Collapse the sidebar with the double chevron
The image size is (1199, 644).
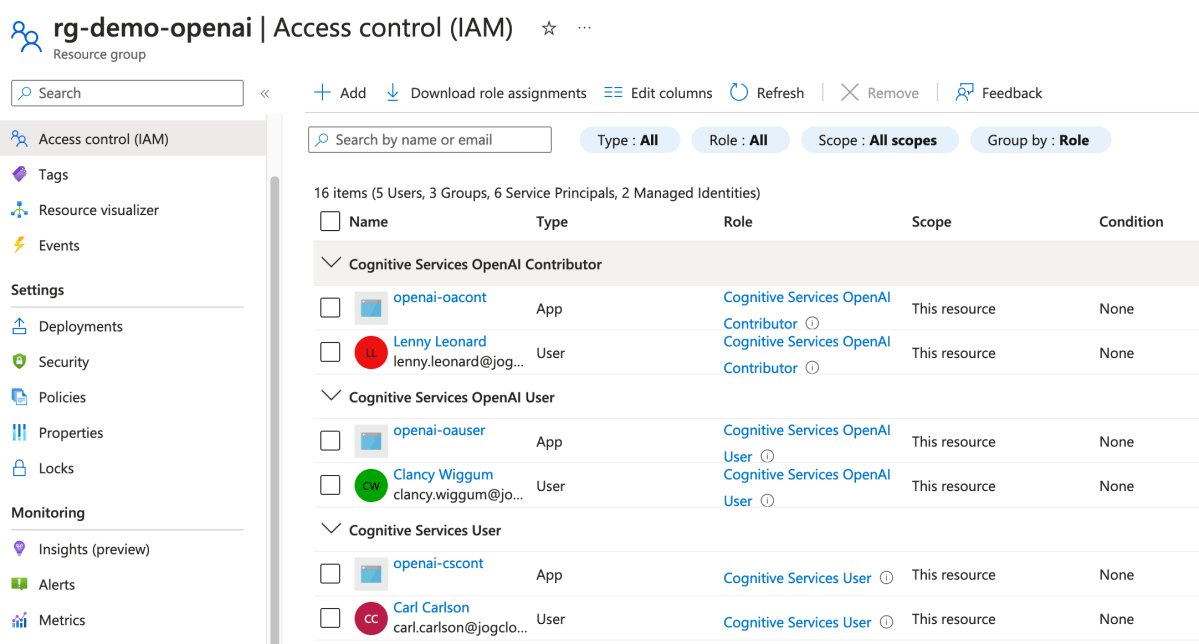pos(265,94)
